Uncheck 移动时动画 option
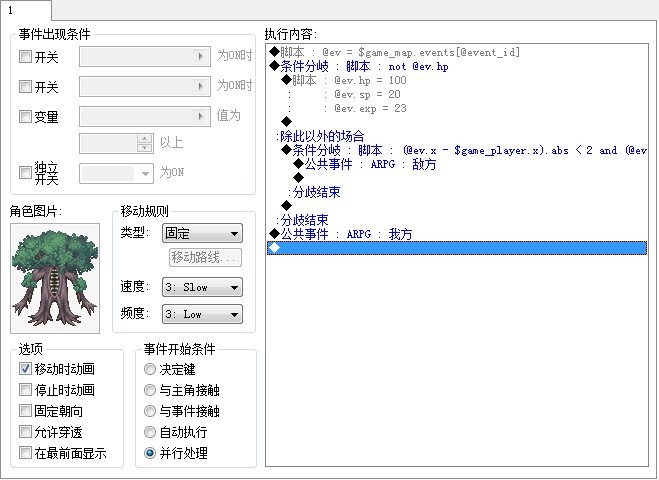 pos(25,369)
